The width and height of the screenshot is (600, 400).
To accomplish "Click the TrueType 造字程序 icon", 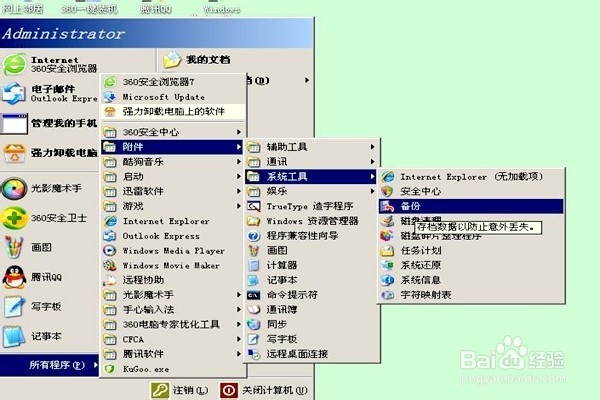I will coord(254,206).
